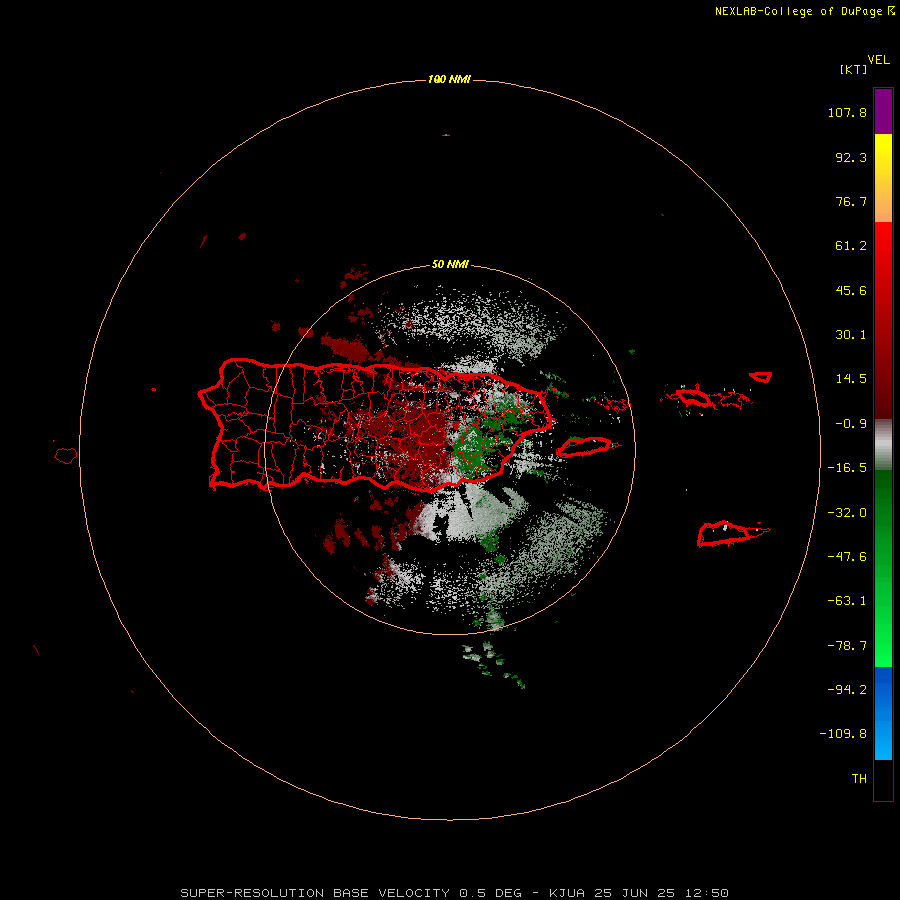Click the -63.1 velocity scale value
Screen dimensions: 900x900
[847, 601]
